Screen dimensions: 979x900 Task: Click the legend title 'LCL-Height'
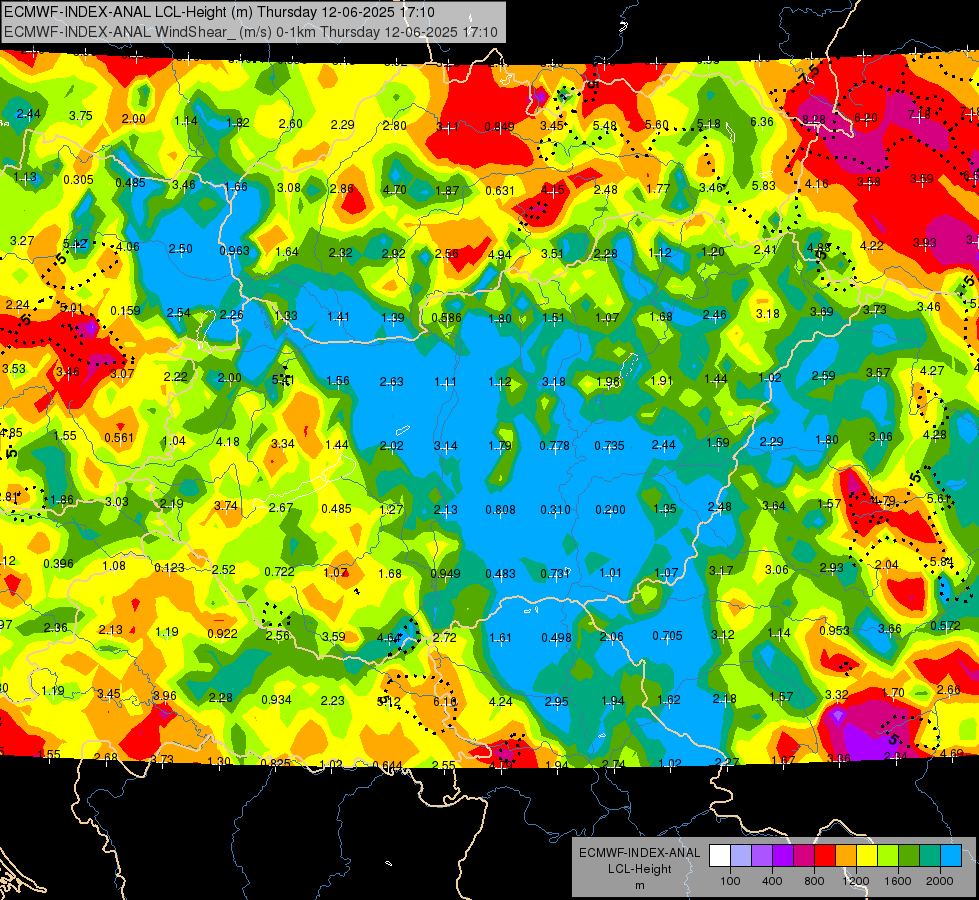click(639, 869)
